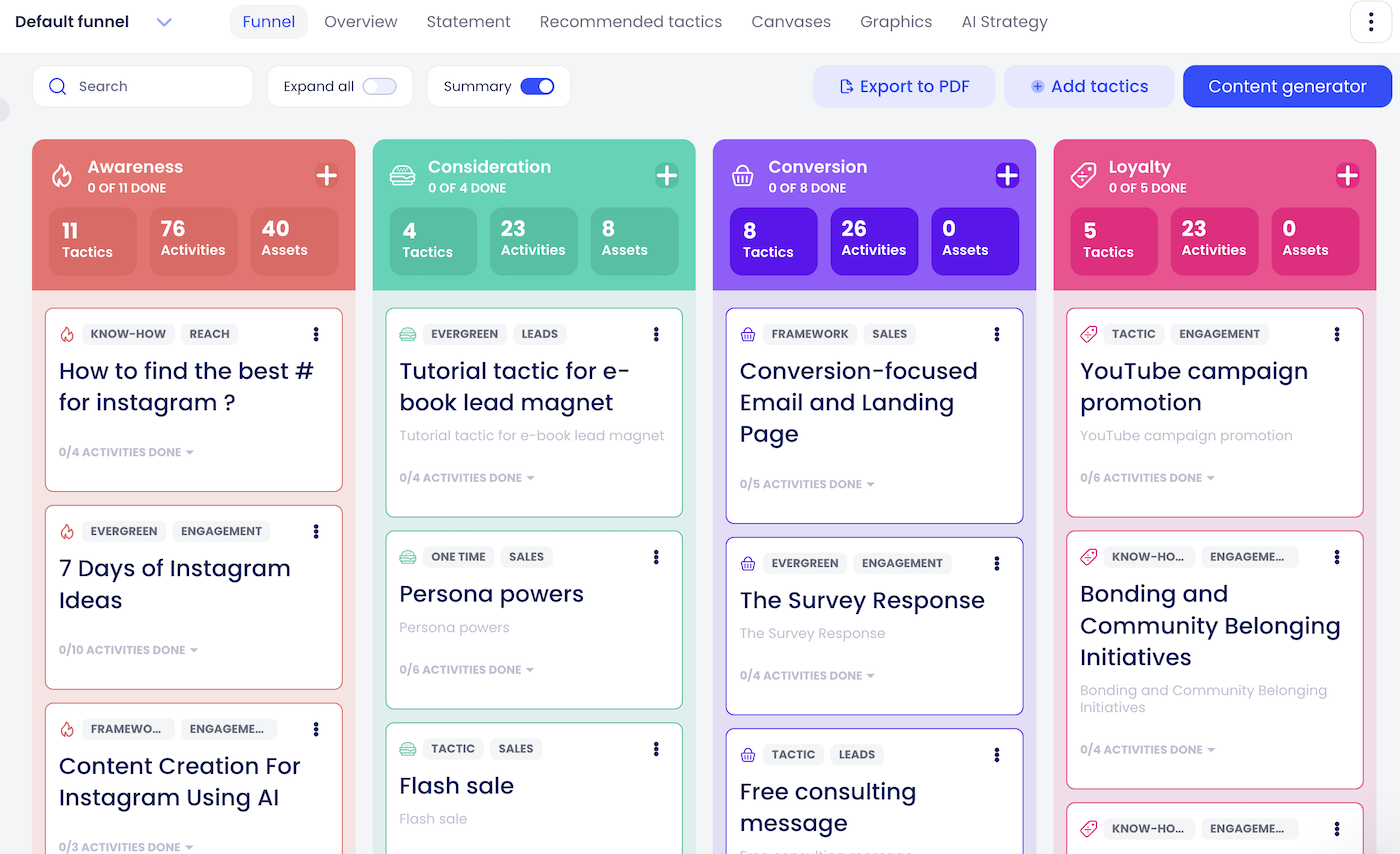Click the burger icon on the Consideration column
1400x854 pixels.
[x=403, y=175]
